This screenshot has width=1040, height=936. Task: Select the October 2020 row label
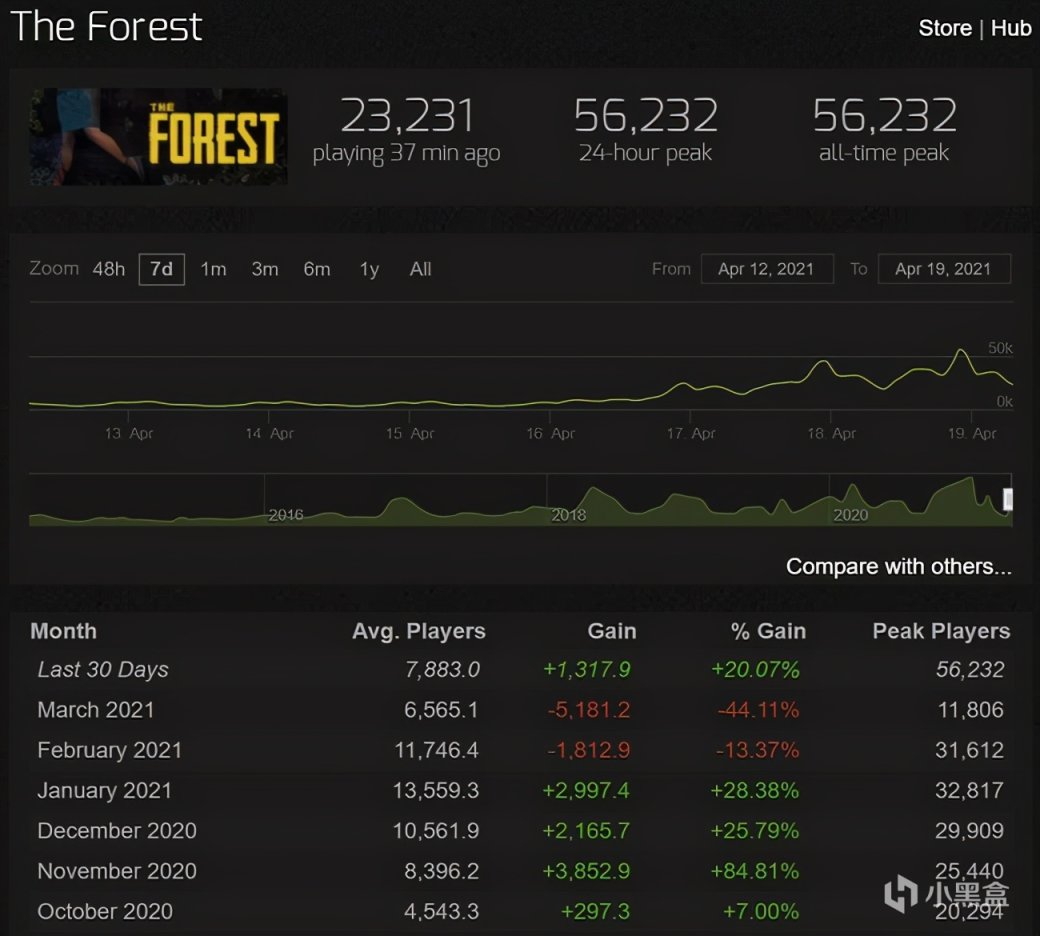tap(105, 911)
